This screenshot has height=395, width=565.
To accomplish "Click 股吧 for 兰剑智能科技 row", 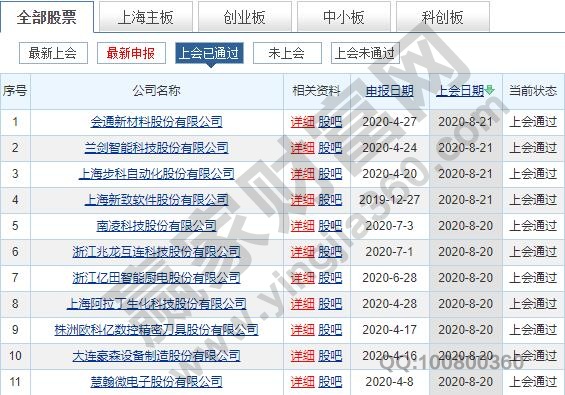I will [330, 148].
